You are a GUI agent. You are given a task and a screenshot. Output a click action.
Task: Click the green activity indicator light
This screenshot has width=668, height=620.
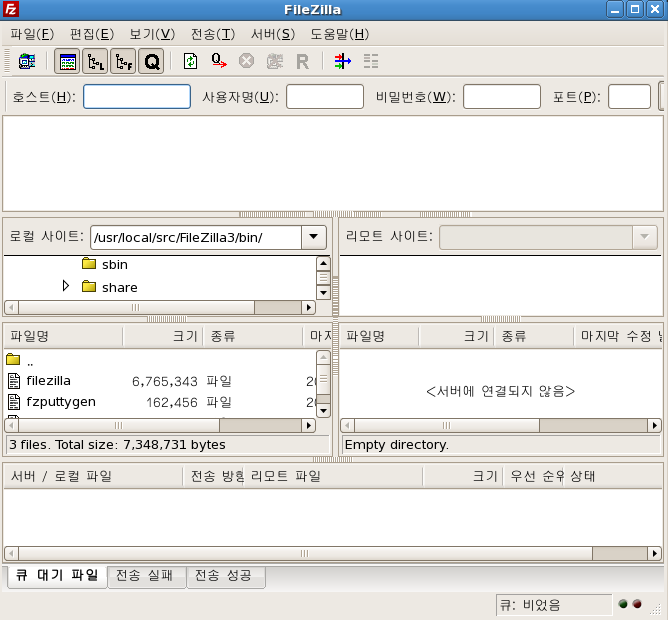pos(623,604)
